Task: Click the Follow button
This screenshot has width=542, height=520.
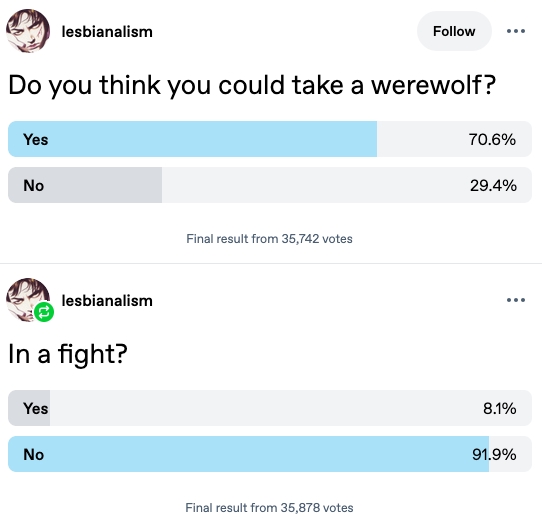Action: coord(454,31)
